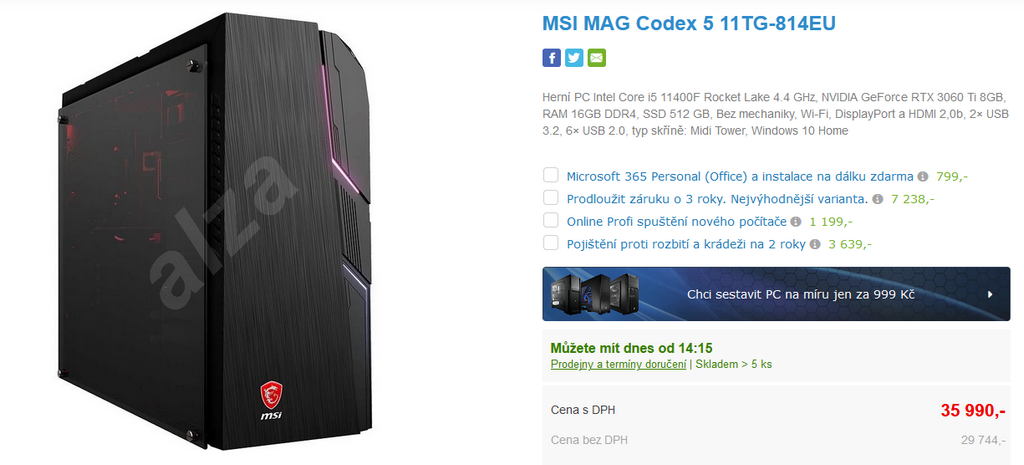
Task: Open the MSI MAG Codex 5 title link
Action: coord(689,24)
